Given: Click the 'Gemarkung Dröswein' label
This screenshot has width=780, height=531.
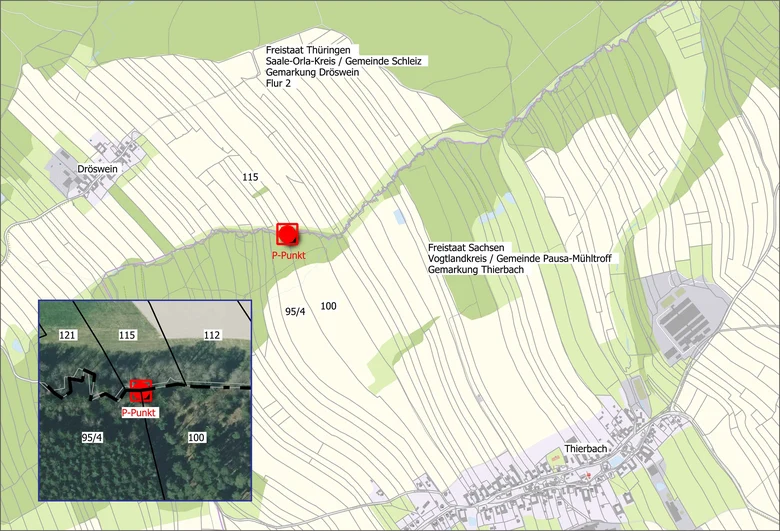Looking at the screenshot, I should pos(312,72).
